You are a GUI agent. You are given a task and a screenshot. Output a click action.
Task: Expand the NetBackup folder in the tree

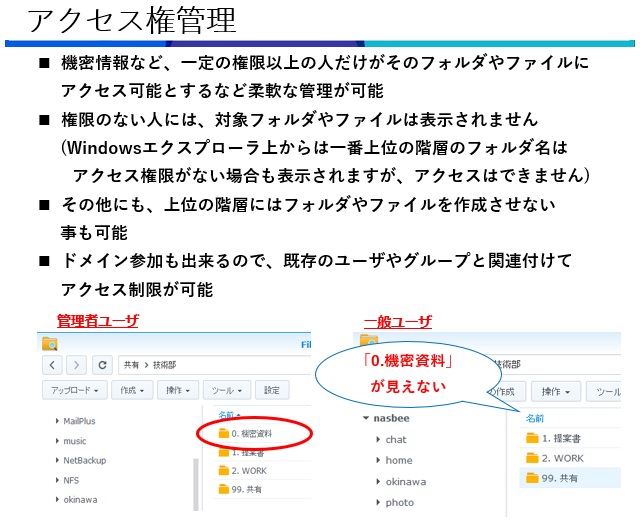[x=58, y=460]
